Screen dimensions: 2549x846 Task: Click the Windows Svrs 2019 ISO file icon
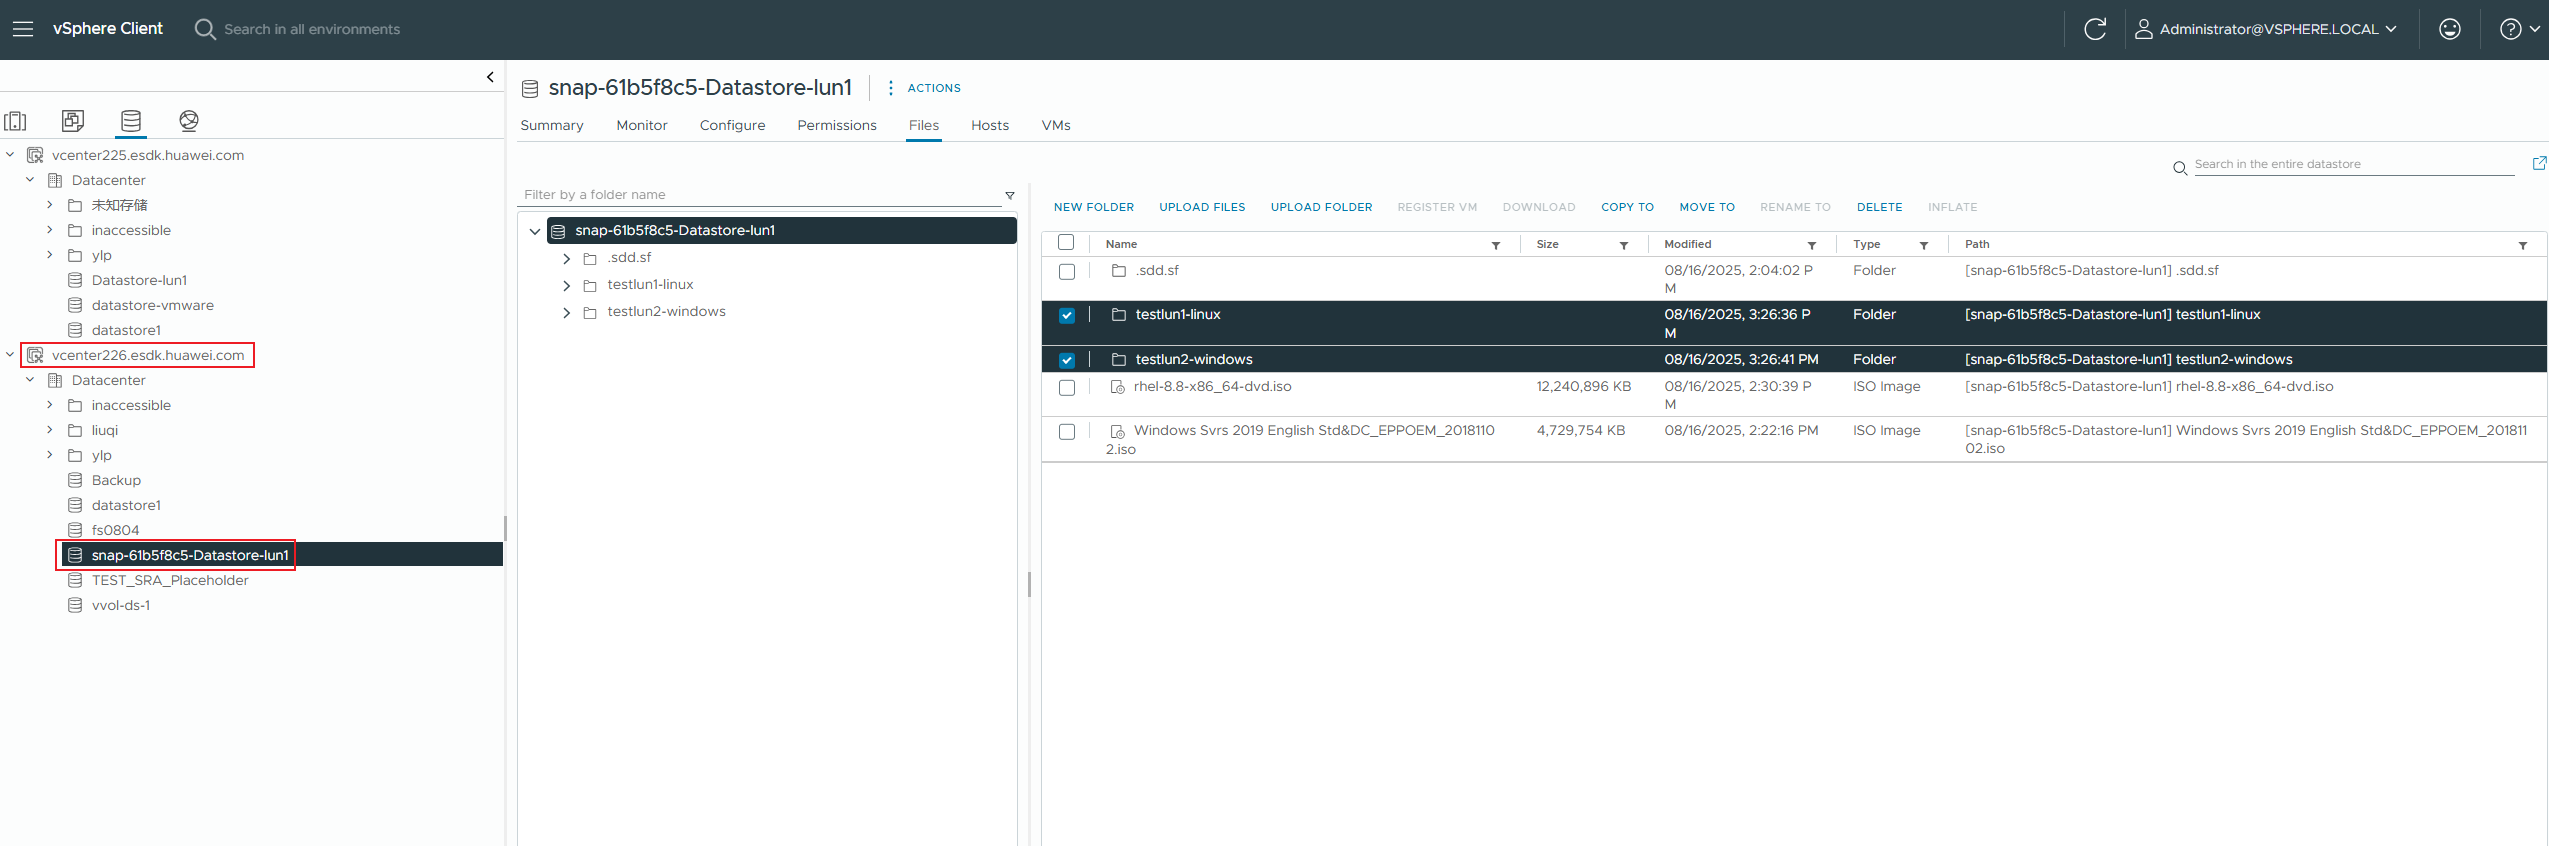pyautogui.click(x=1118, y=431)
